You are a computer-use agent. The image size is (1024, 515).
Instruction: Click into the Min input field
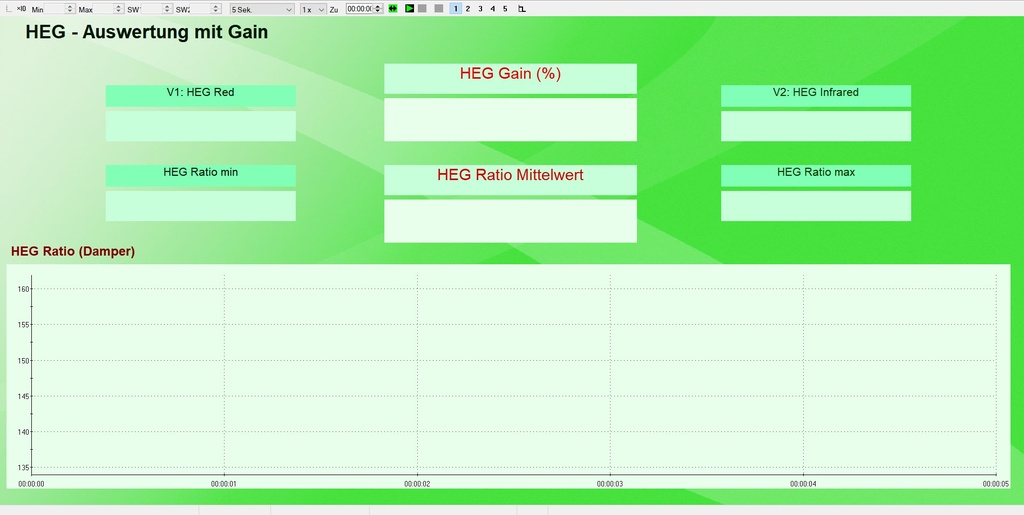coord(55,9)
